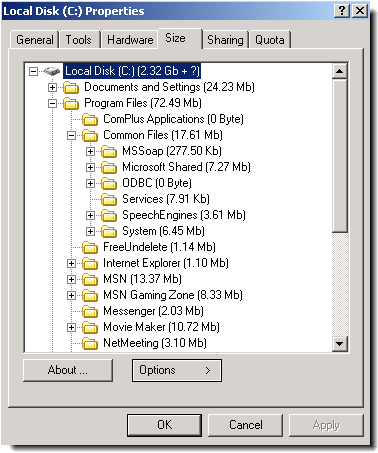The image size is (378, 453).
Task: Select 'Microsoft Shared (7.27 Mb)' text
Action: 186,167
